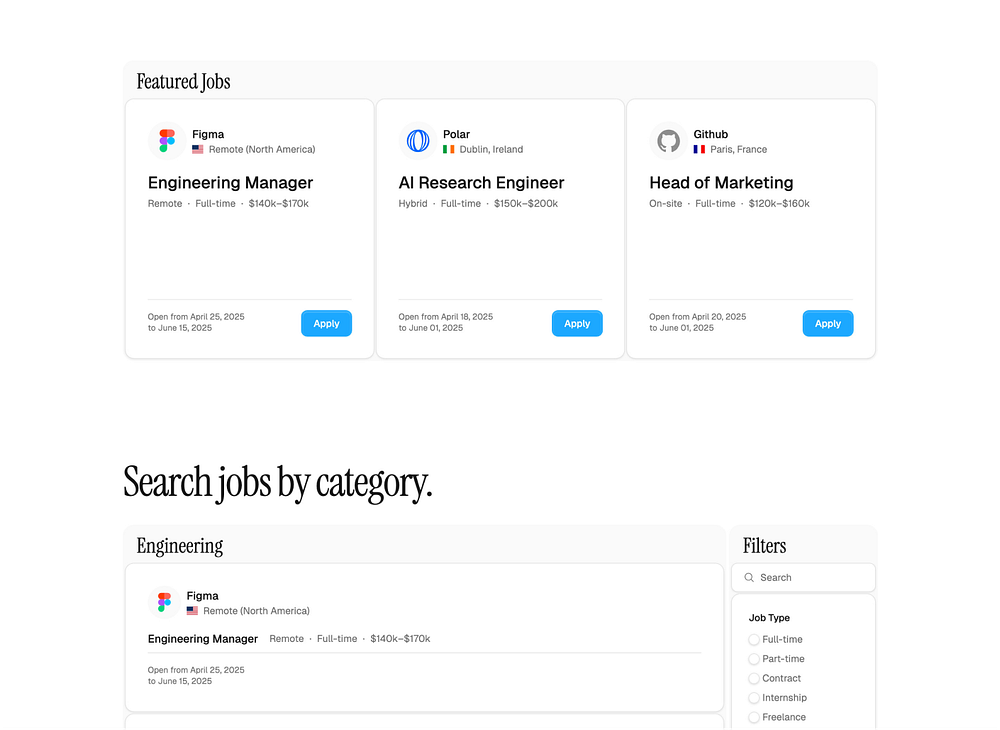Click the Figma logo in Engineering listing
This screenshot has height=730, width=1000.
click(x=165, y=602)
